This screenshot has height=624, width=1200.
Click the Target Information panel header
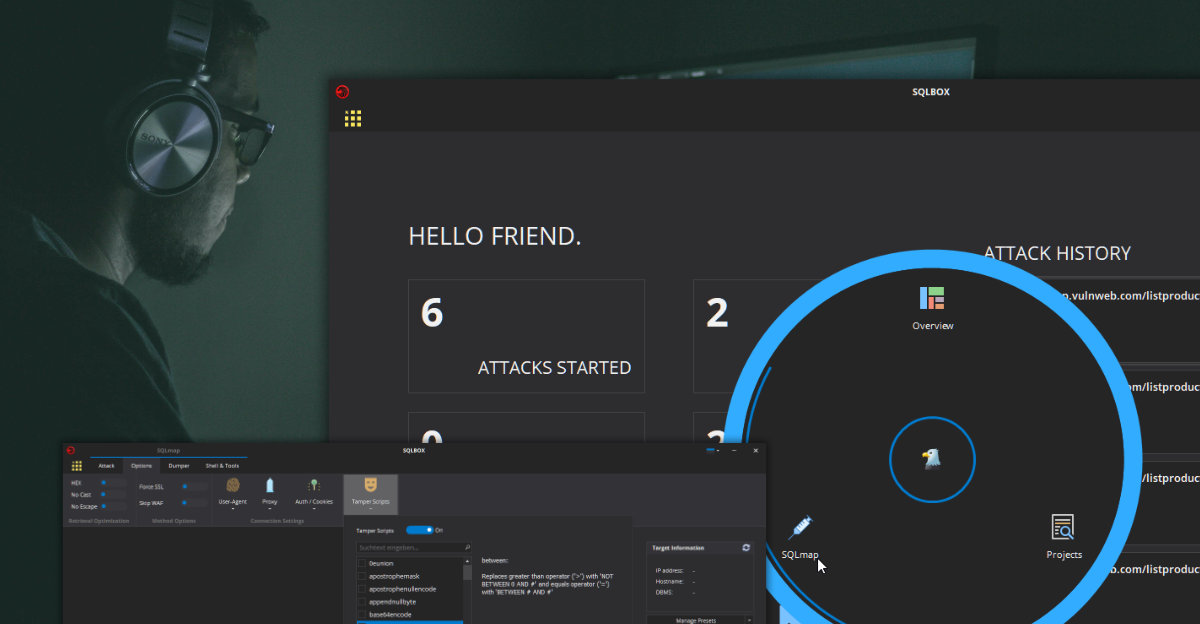tap(699, 548)
